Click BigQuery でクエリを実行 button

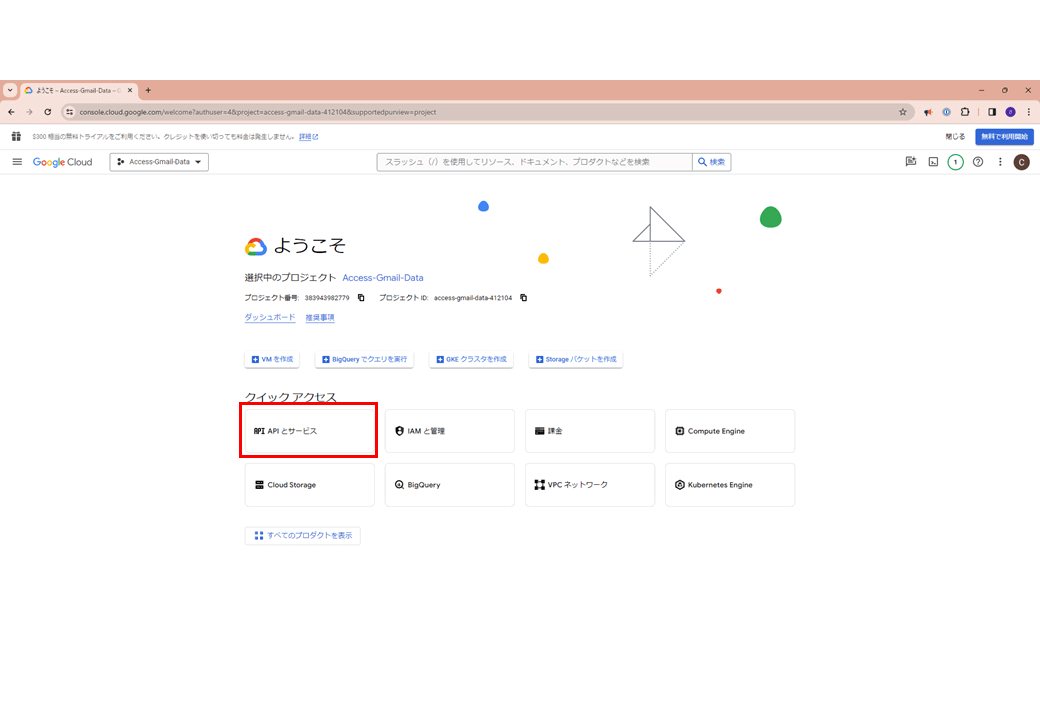pyautogui.click(x=364, y=359)
